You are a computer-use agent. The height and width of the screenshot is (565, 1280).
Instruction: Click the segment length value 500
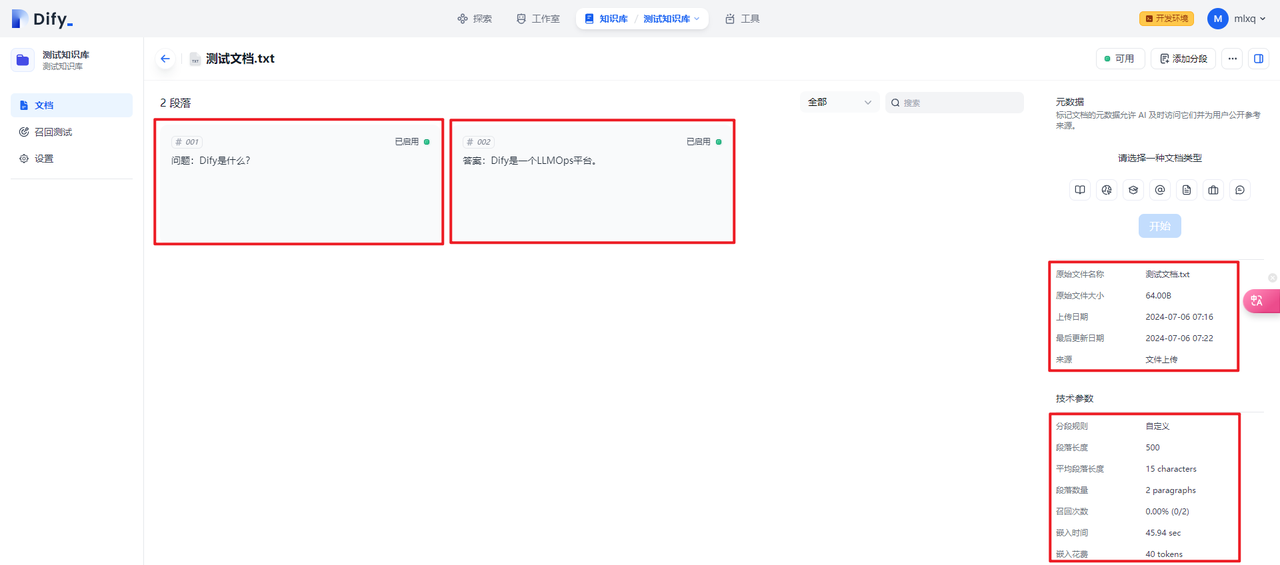click(x=1153, y=448)
